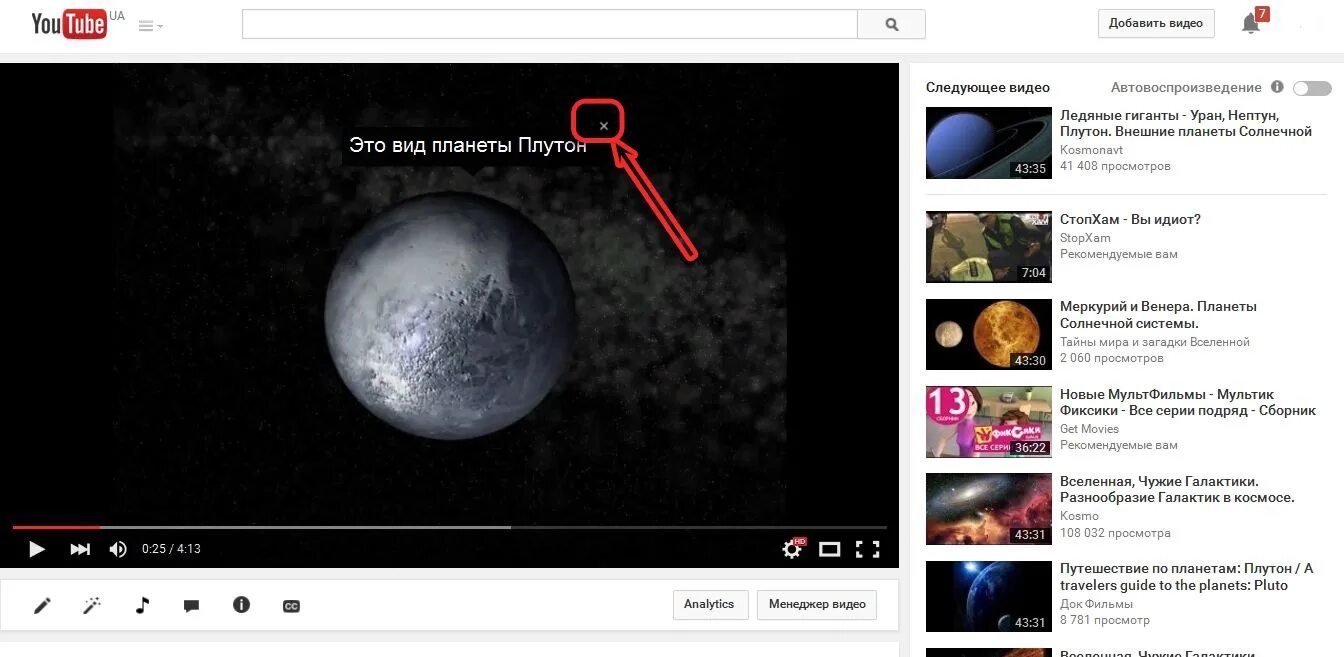Image resolution: width=1344 pixels, height=657 pixels.
Task: Click the 108 032 просмотра text
Action: [x=1115, y=533]
